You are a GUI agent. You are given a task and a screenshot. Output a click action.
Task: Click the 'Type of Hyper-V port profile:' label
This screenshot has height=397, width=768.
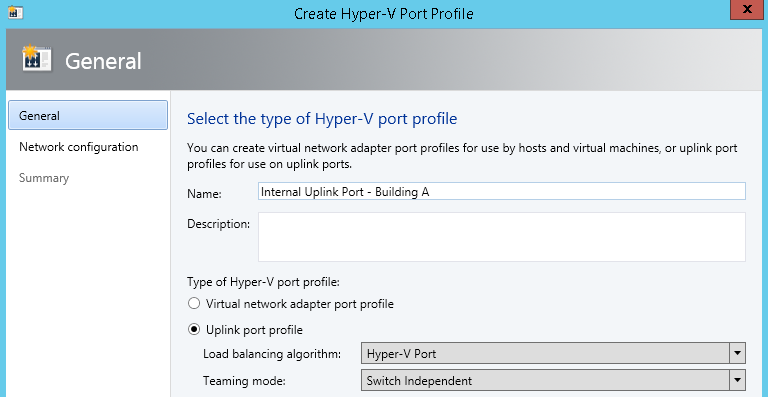point(264,282)
